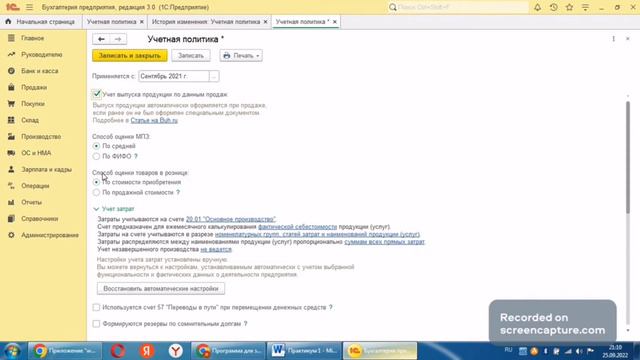Close the Учетная политика form with X
This screenshot has height=360, width=640.
(x=628, y=39)
